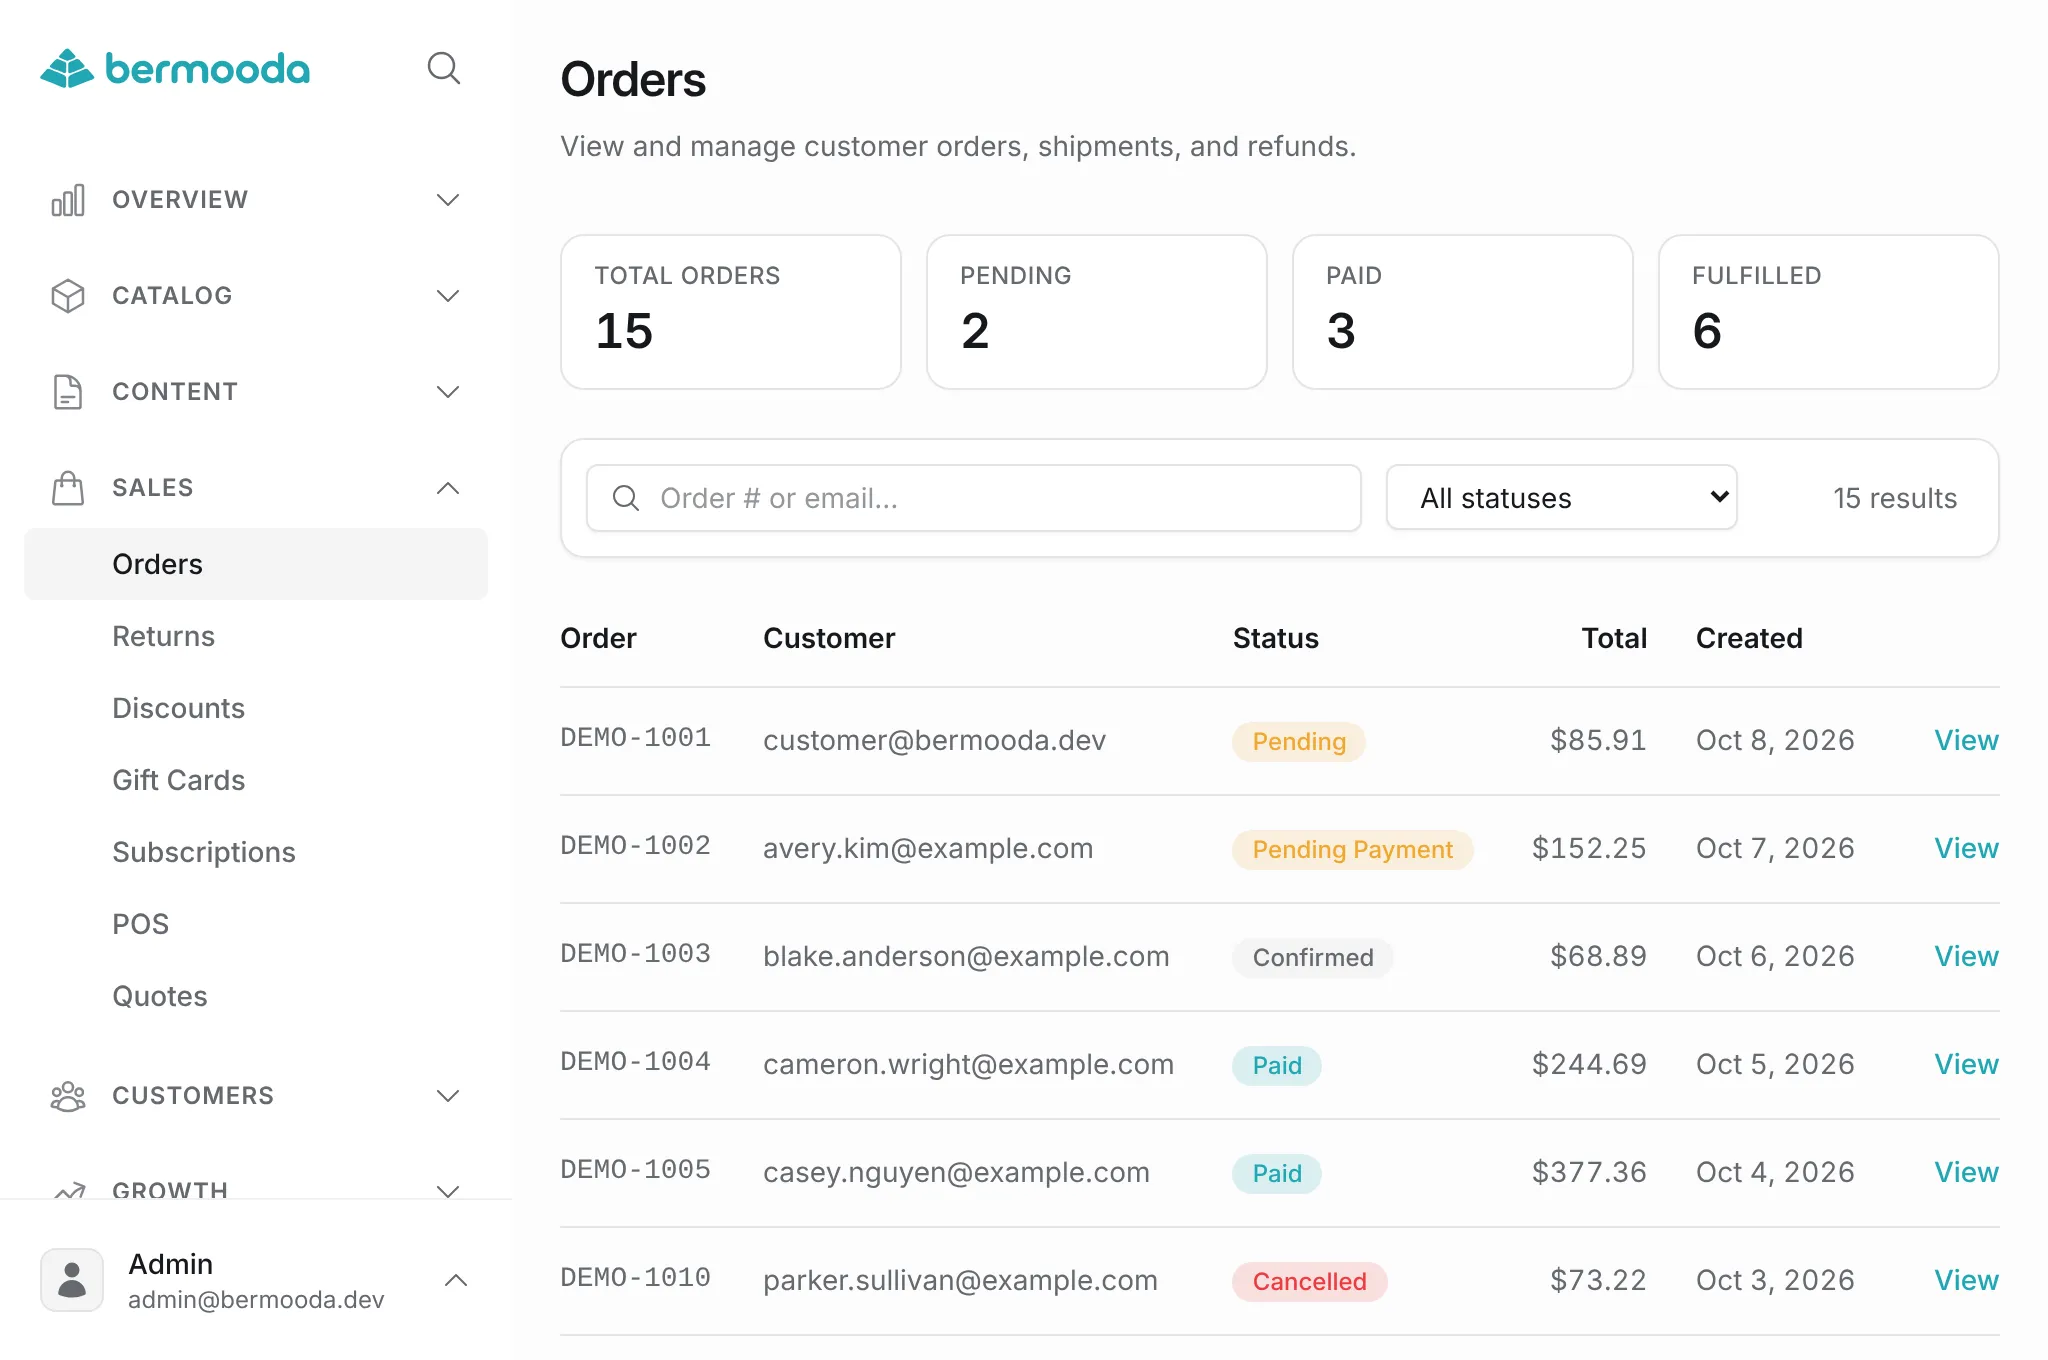Expand the Overview section chevron
This screenshot has width=2048, height=1360.
(448, 200)
